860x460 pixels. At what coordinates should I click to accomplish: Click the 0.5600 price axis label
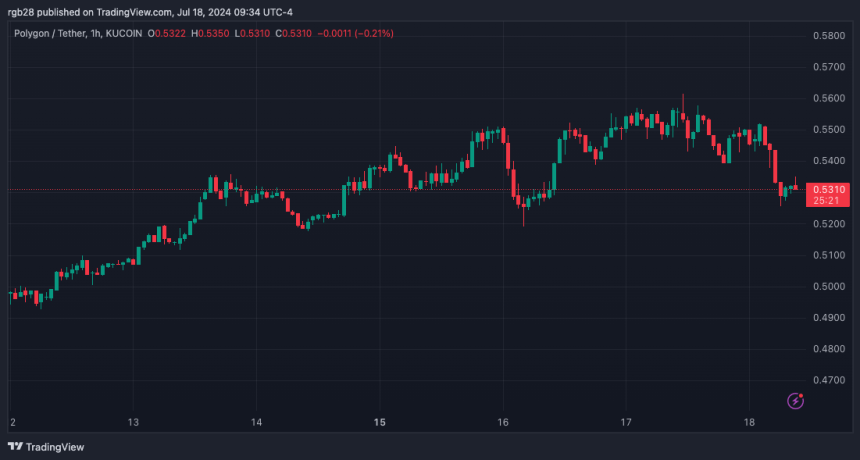(x=830, y=99)
